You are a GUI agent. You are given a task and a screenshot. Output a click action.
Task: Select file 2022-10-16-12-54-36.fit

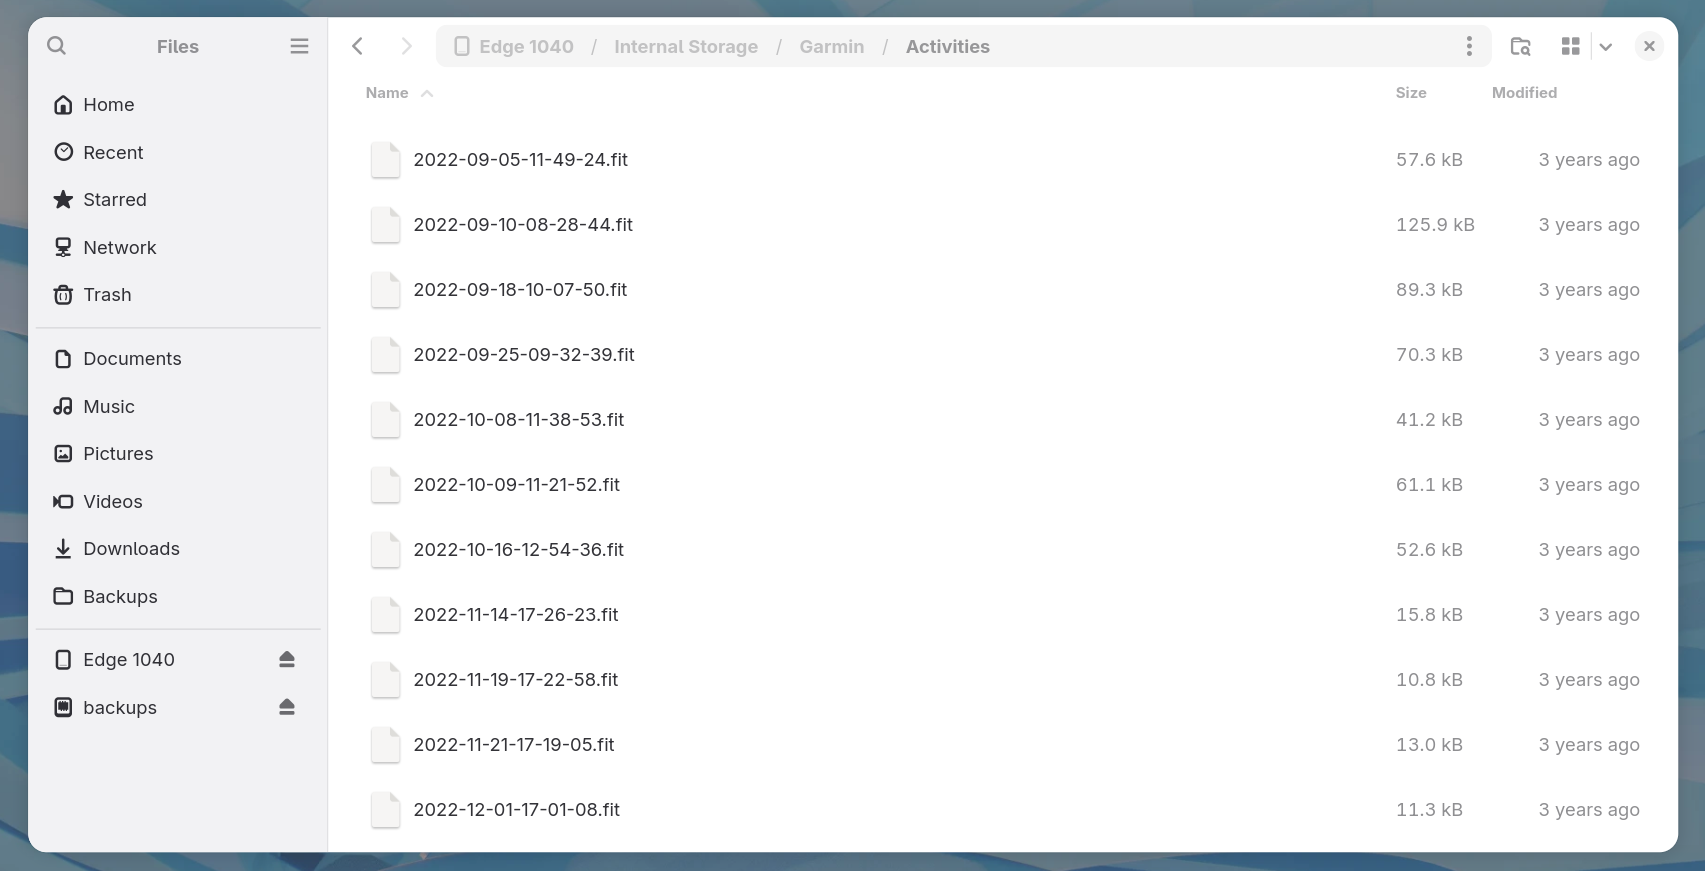pos(1003,550)
